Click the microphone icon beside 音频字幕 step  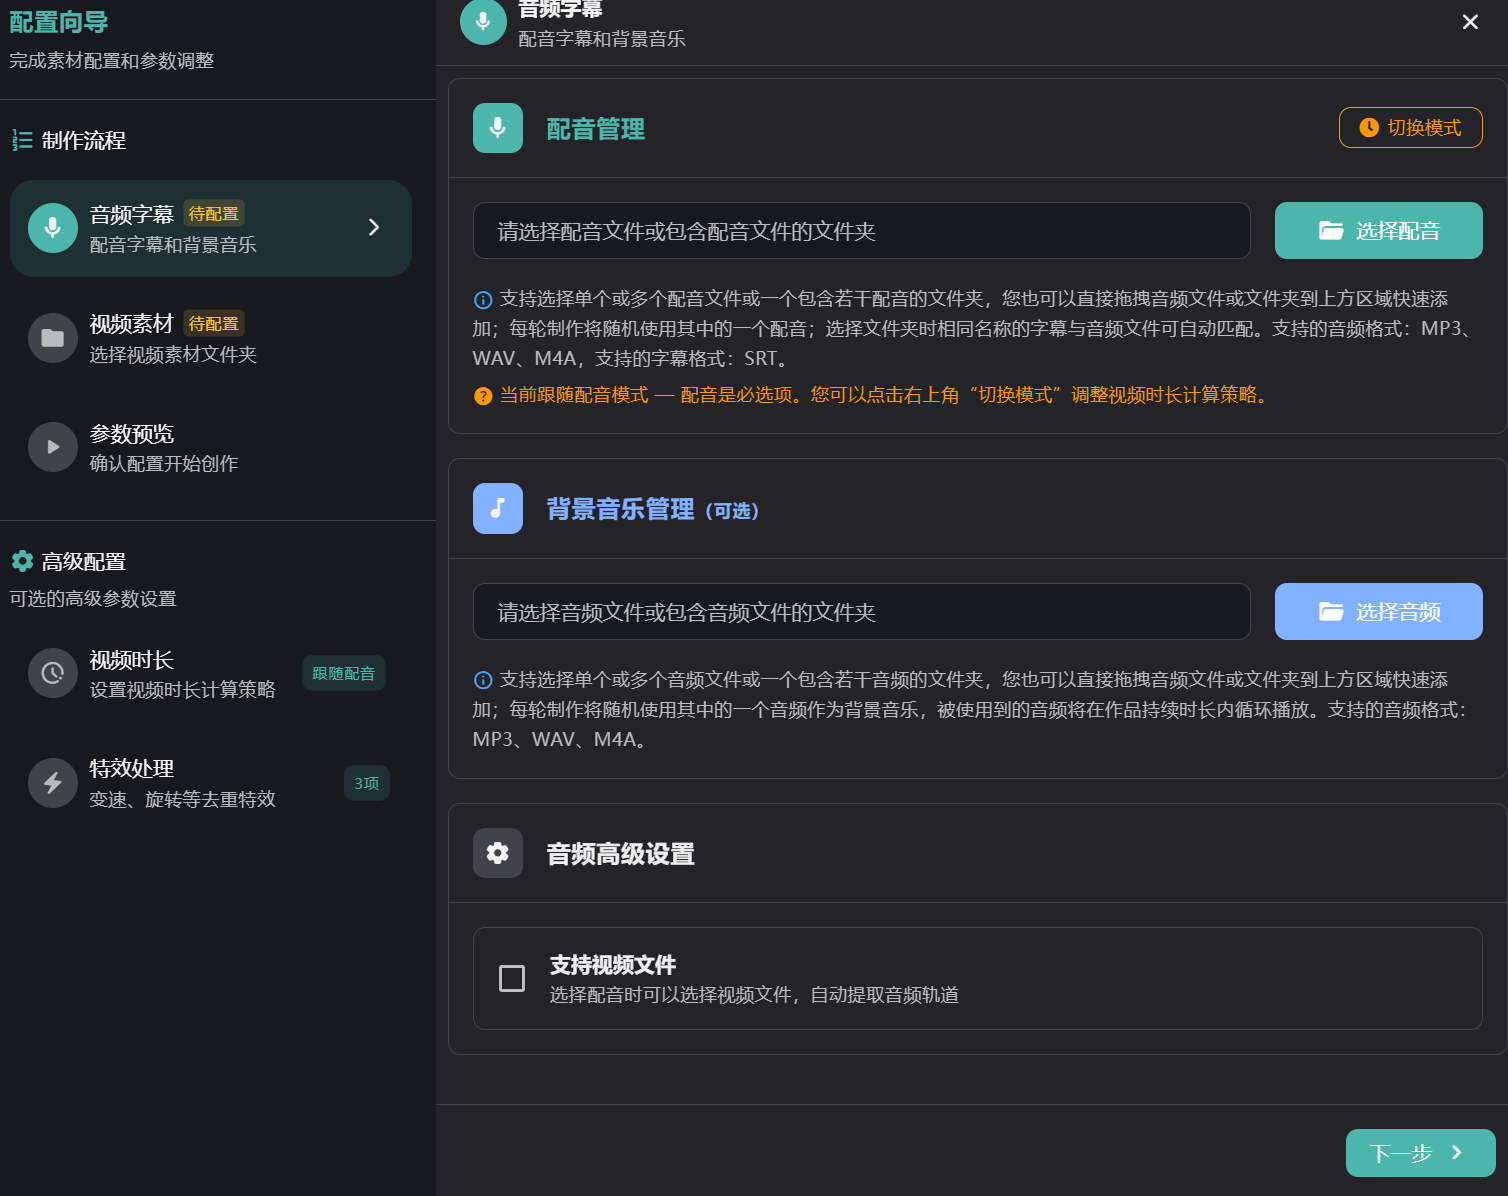tap(53, 228)
